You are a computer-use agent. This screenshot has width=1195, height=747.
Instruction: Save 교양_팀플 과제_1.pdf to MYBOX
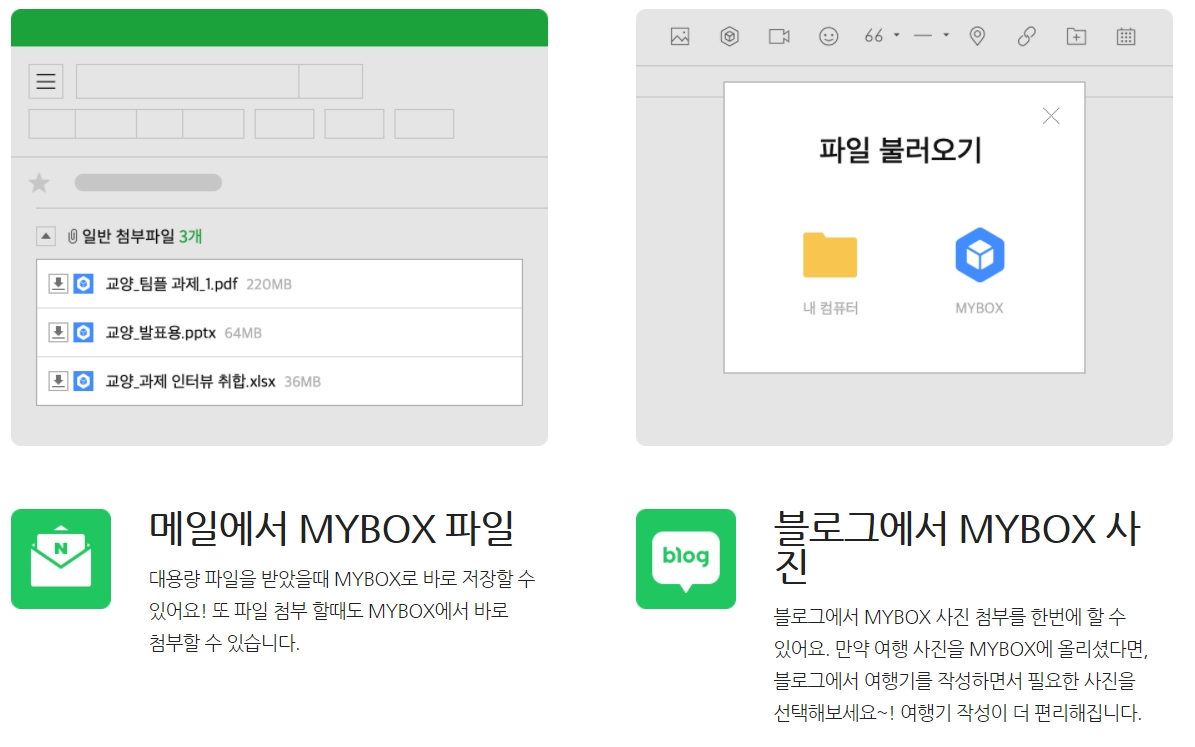click(83, 284)
